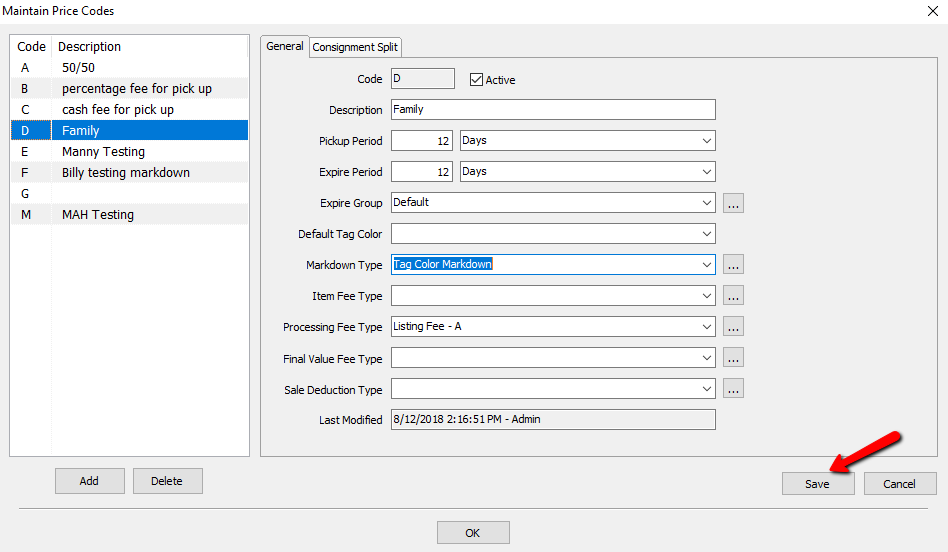Expand the Pickup Period units dropdown
Viewport: 948px width, 552px height.
[706, 141]
